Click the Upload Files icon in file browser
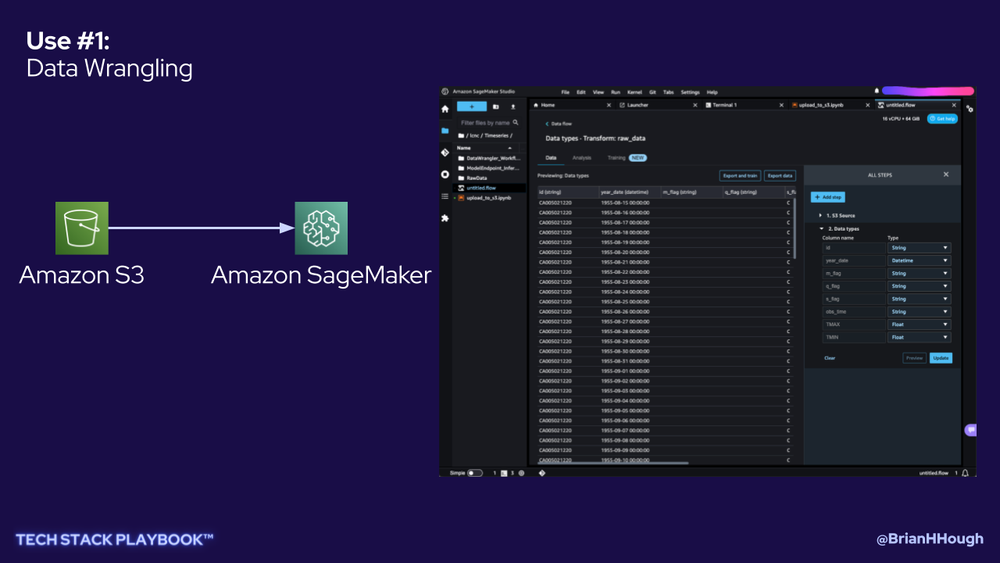 tap(513, 106)
